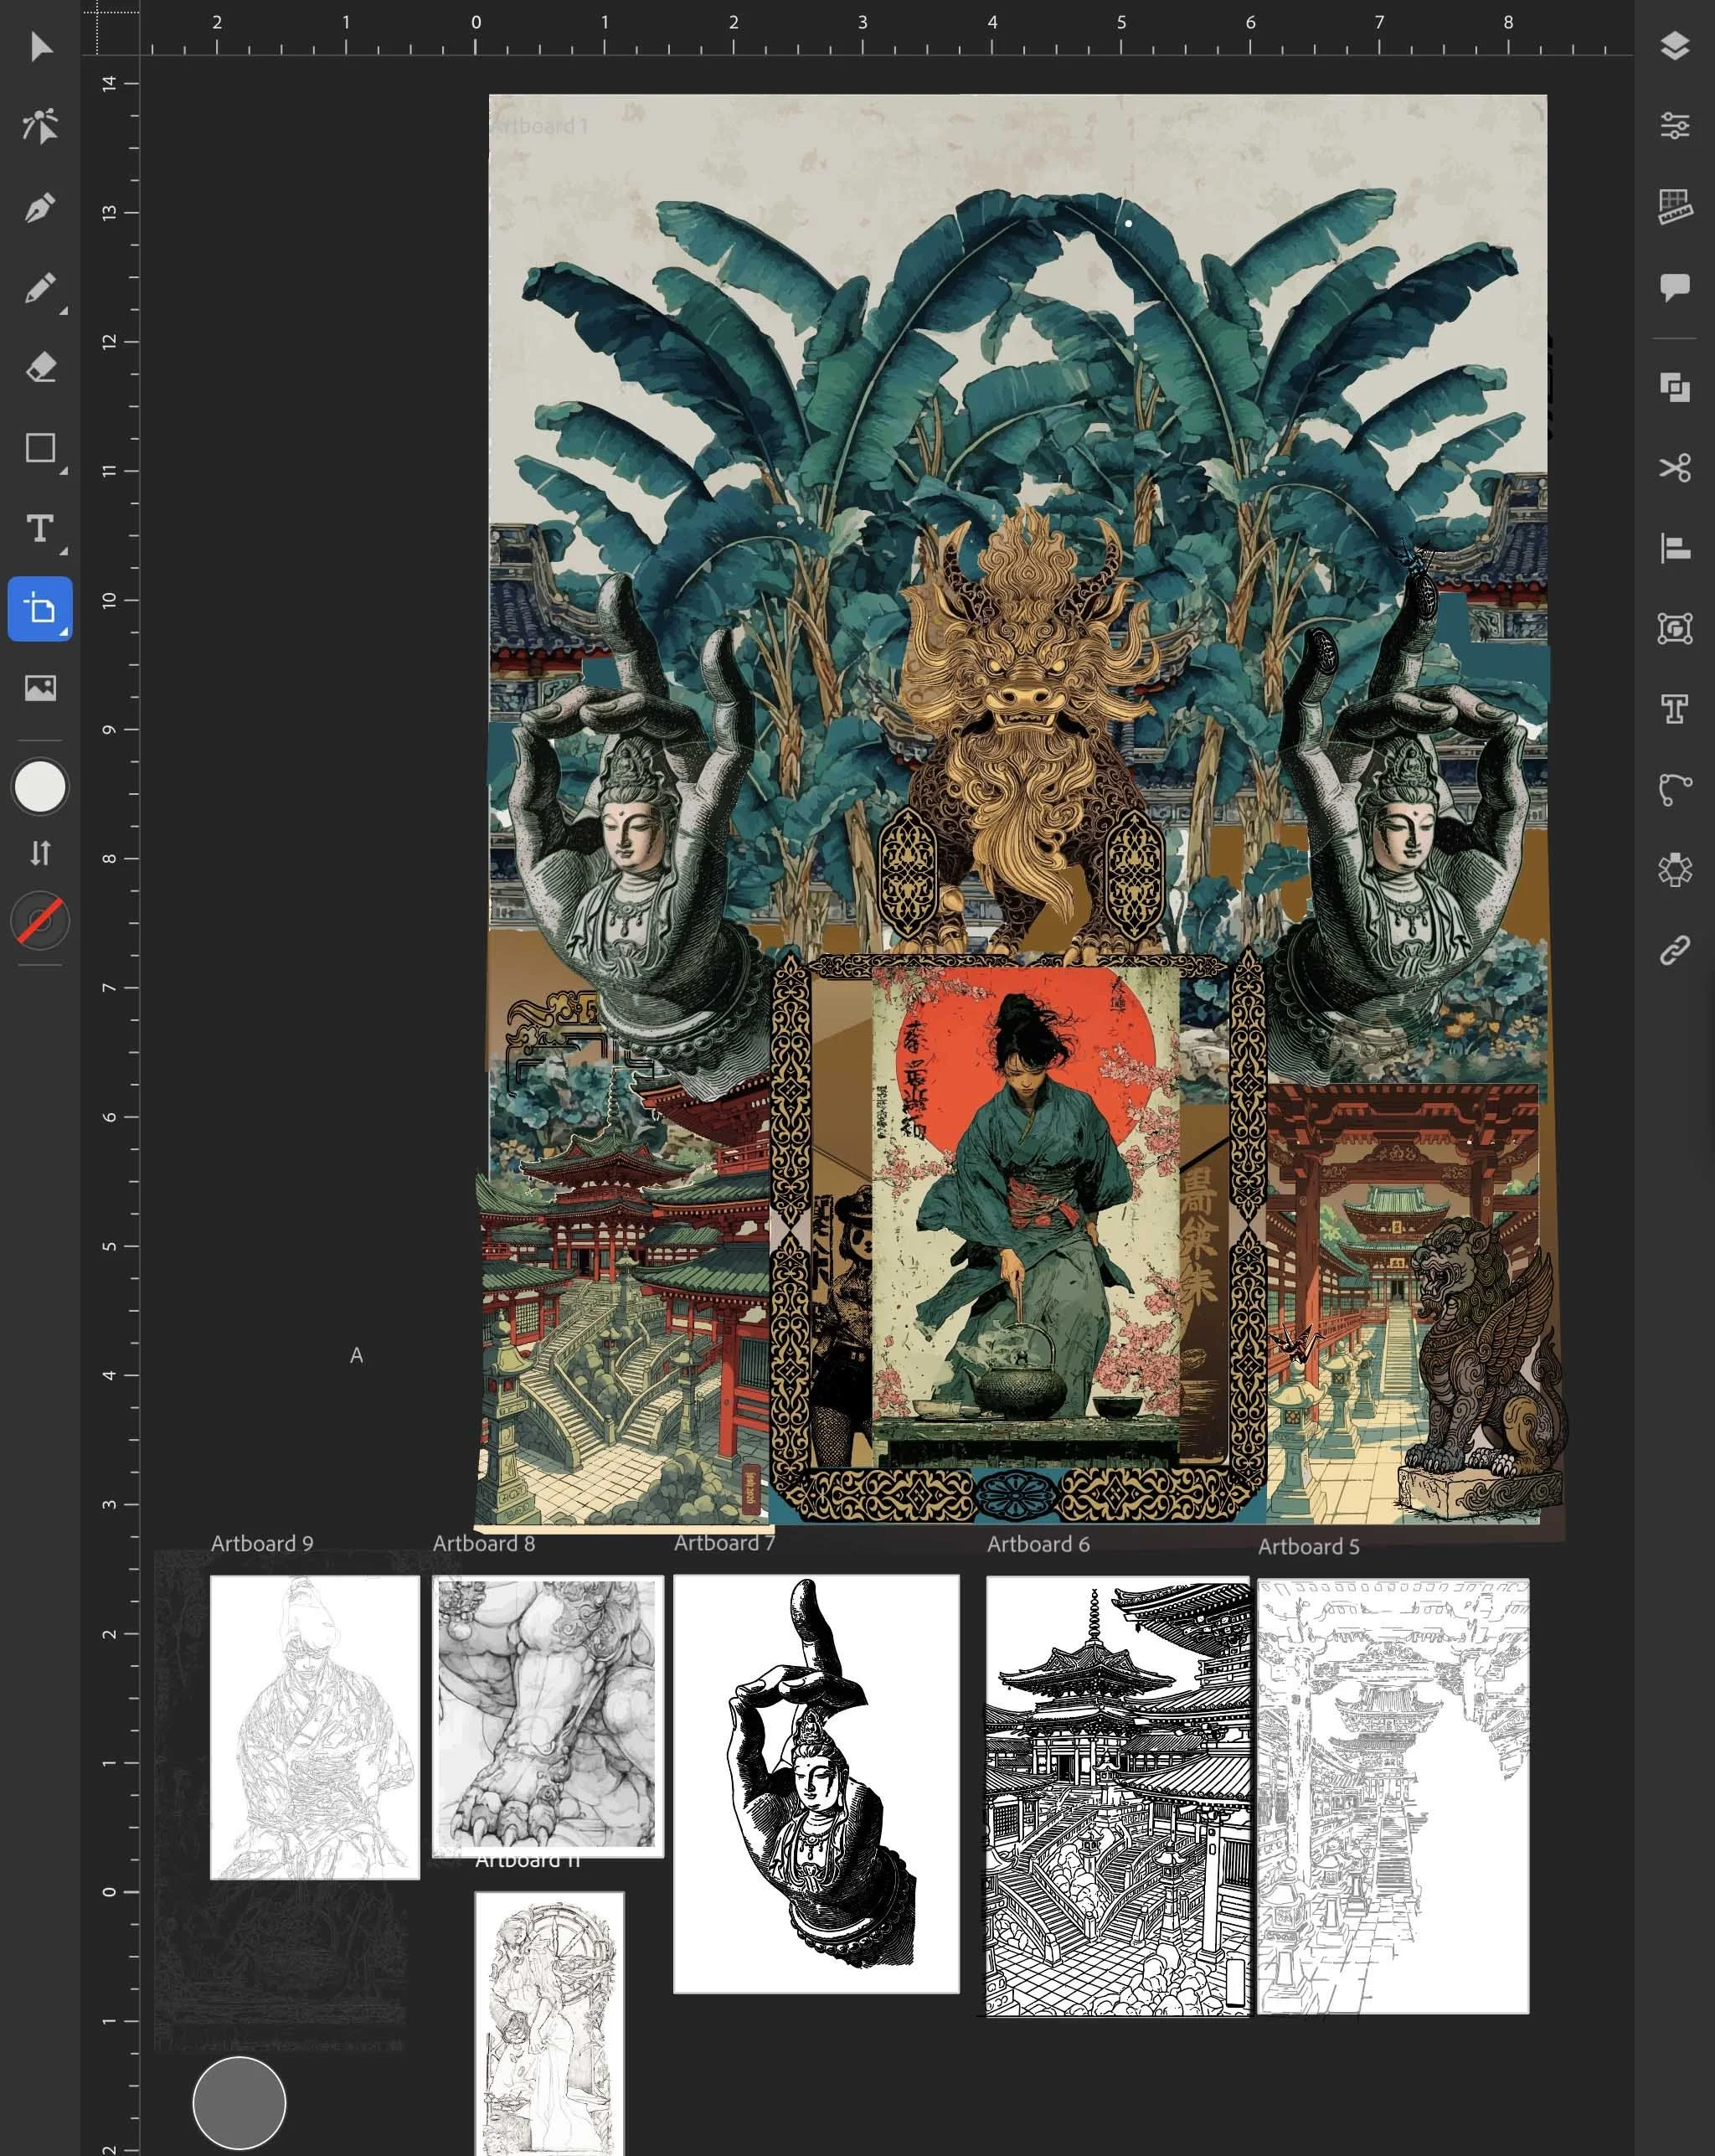
Task: Select the Direct Selection tool
Action: tap(40, 126)
